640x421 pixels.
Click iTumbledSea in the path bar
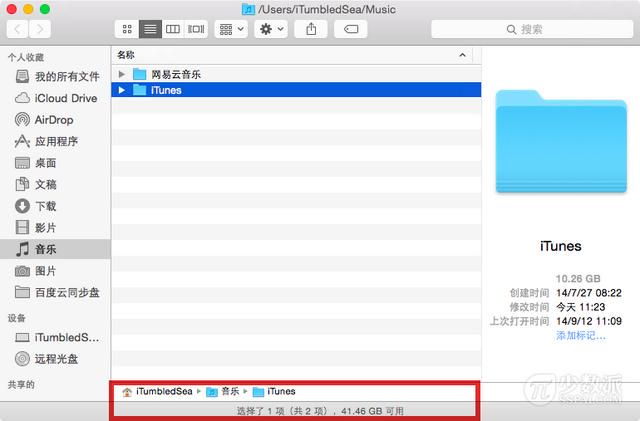click(158, 392)
